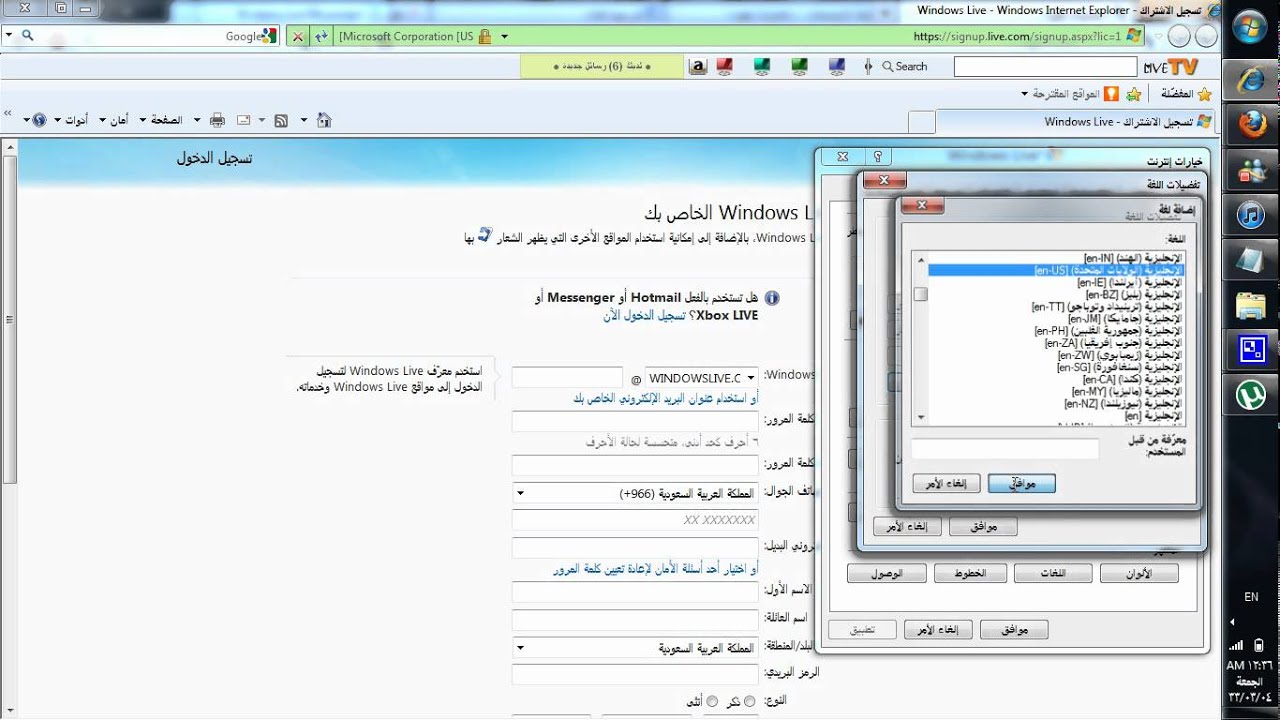Open iTunes from the taskbar
The width and height of the screenshot is (1280, 720).
click(1251, 214)
